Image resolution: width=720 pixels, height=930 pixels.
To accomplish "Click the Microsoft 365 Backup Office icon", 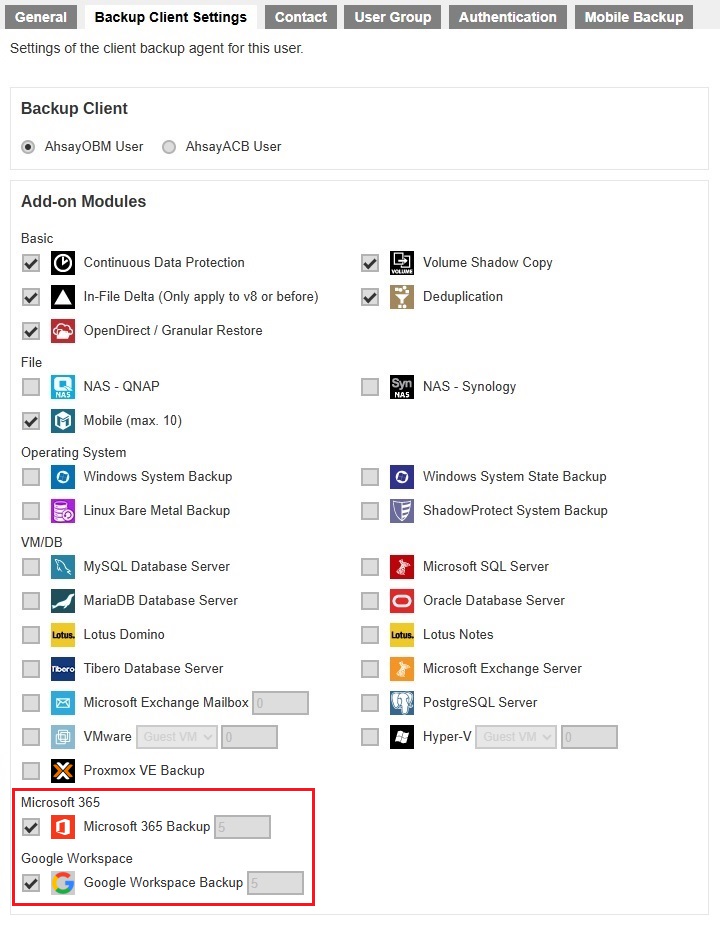I will [63, 827].
